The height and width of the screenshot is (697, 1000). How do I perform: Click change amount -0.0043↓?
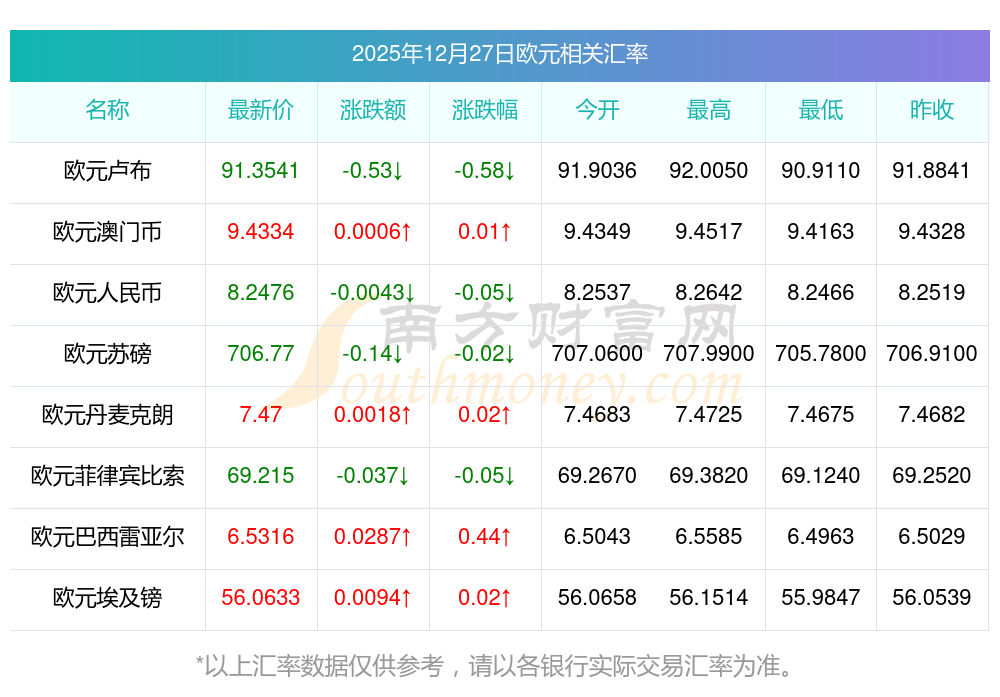pos(372,292)
